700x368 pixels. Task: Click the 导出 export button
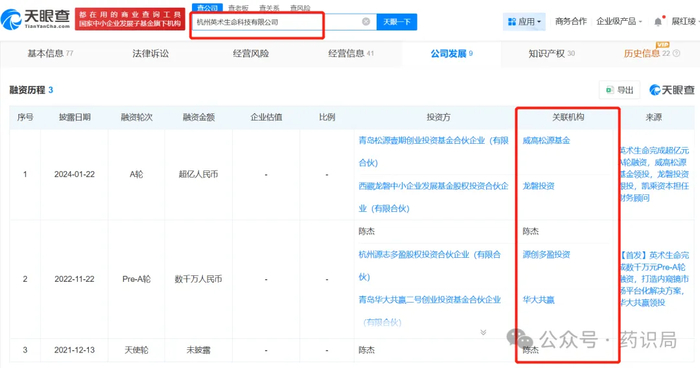(x=620, y=90)
